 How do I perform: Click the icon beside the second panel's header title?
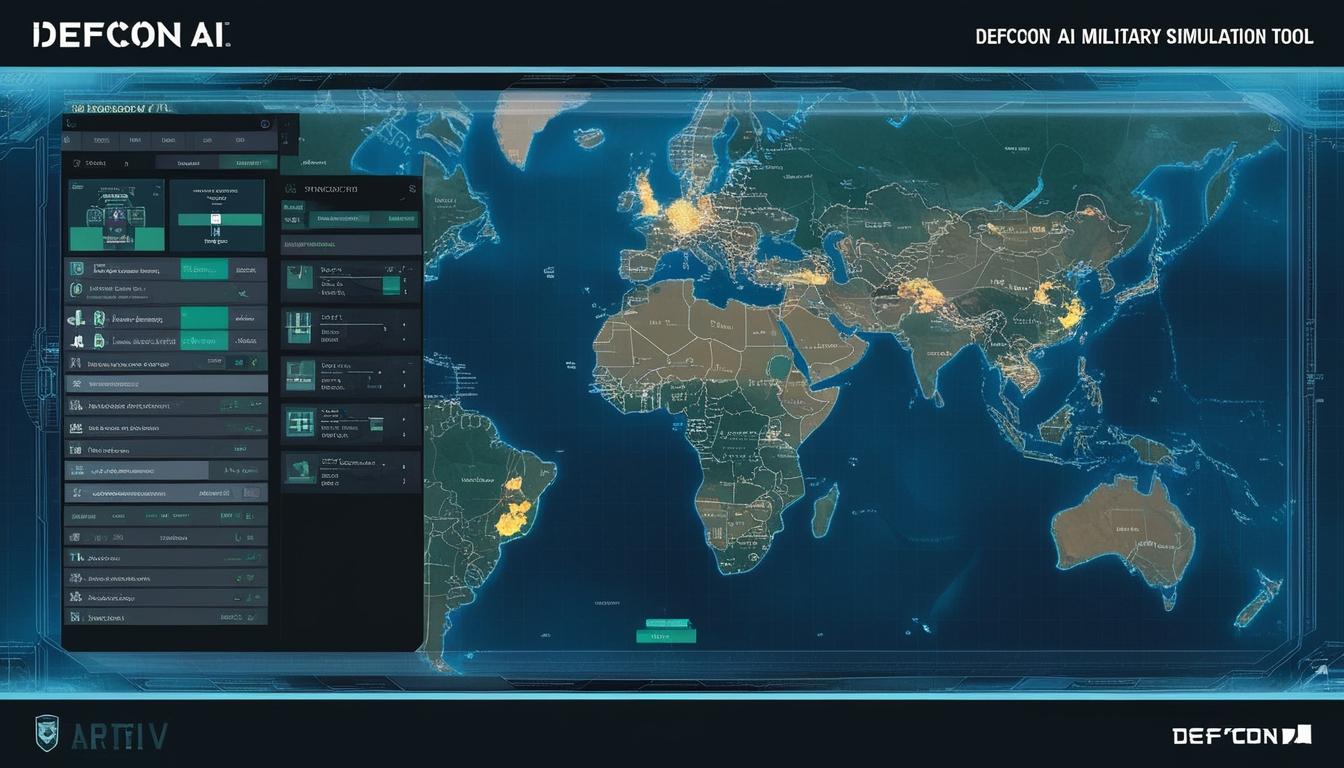[x=291, y=188]
